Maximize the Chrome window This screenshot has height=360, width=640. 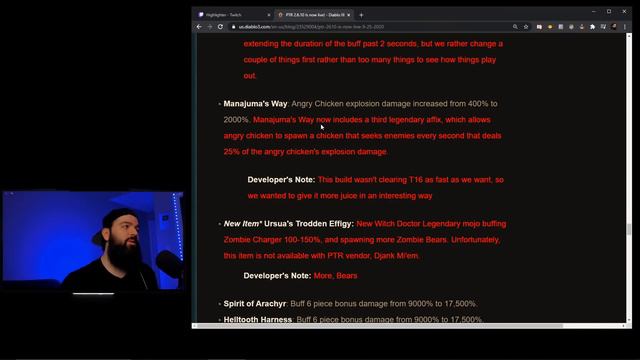pyautogui.click(x=609, y=11)
